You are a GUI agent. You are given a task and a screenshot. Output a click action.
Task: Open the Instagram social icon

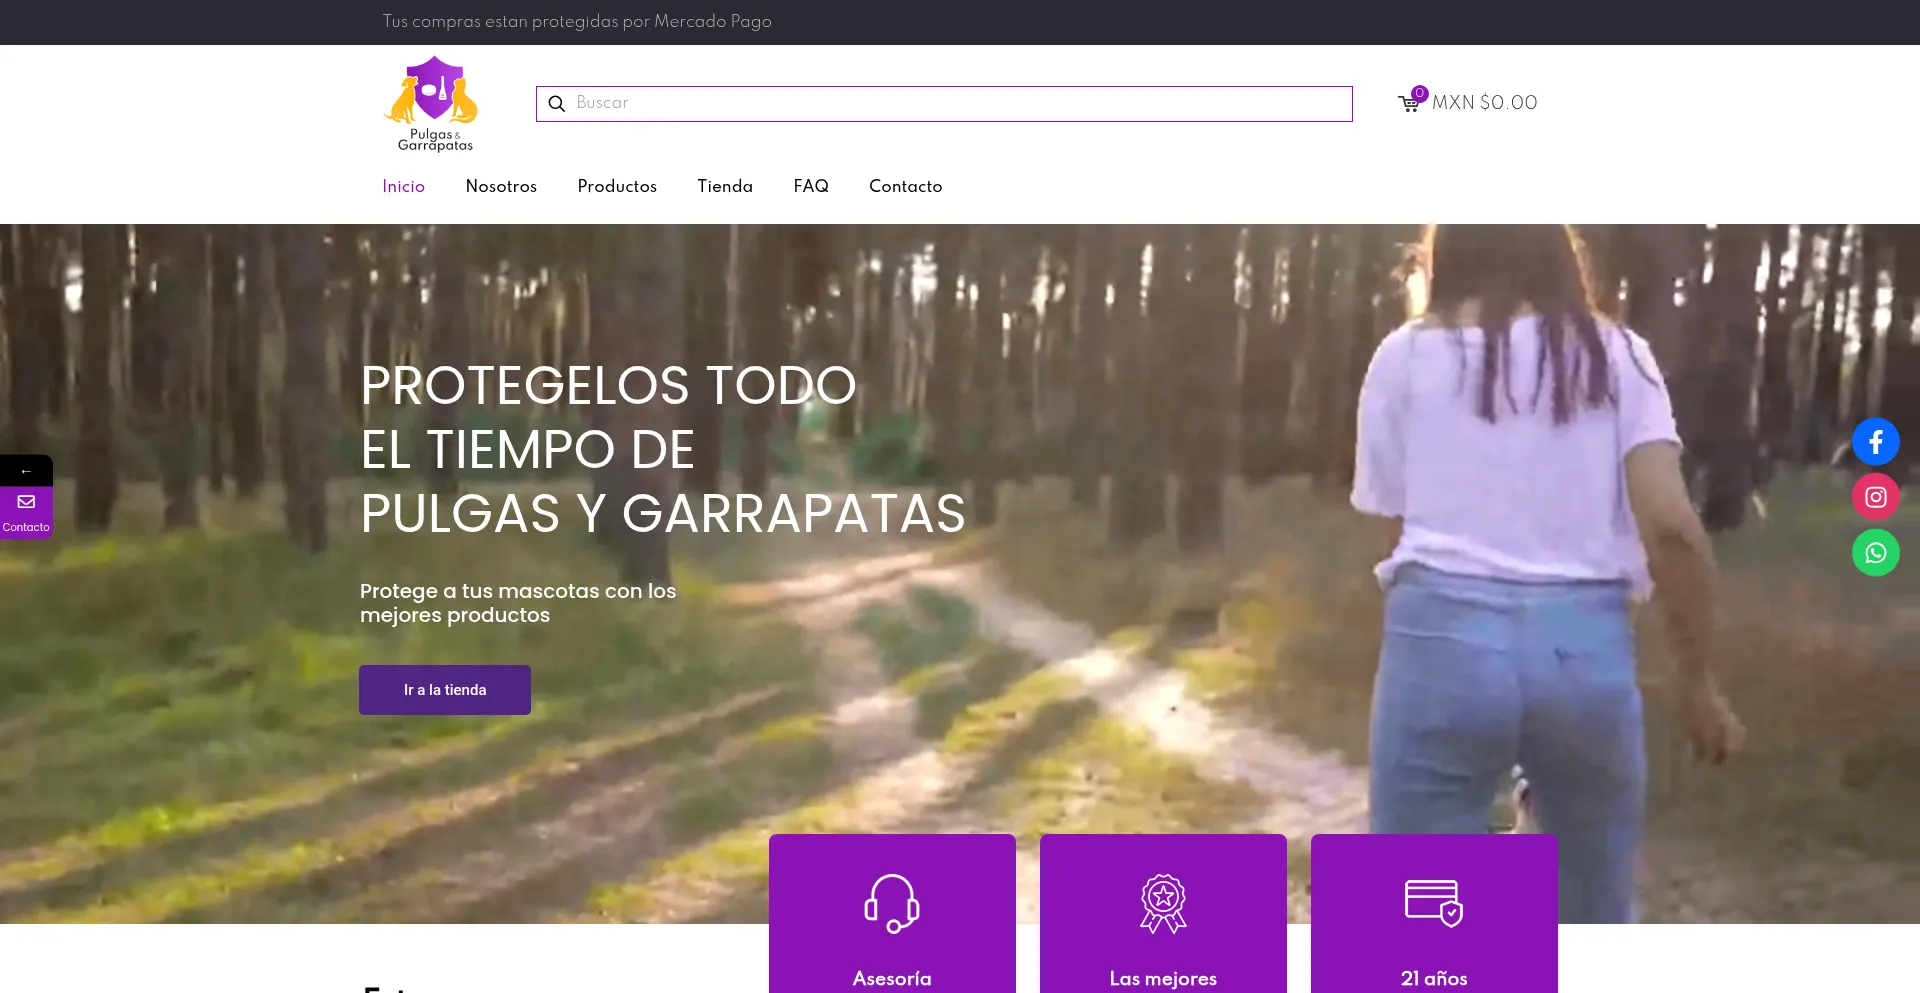1875,497
